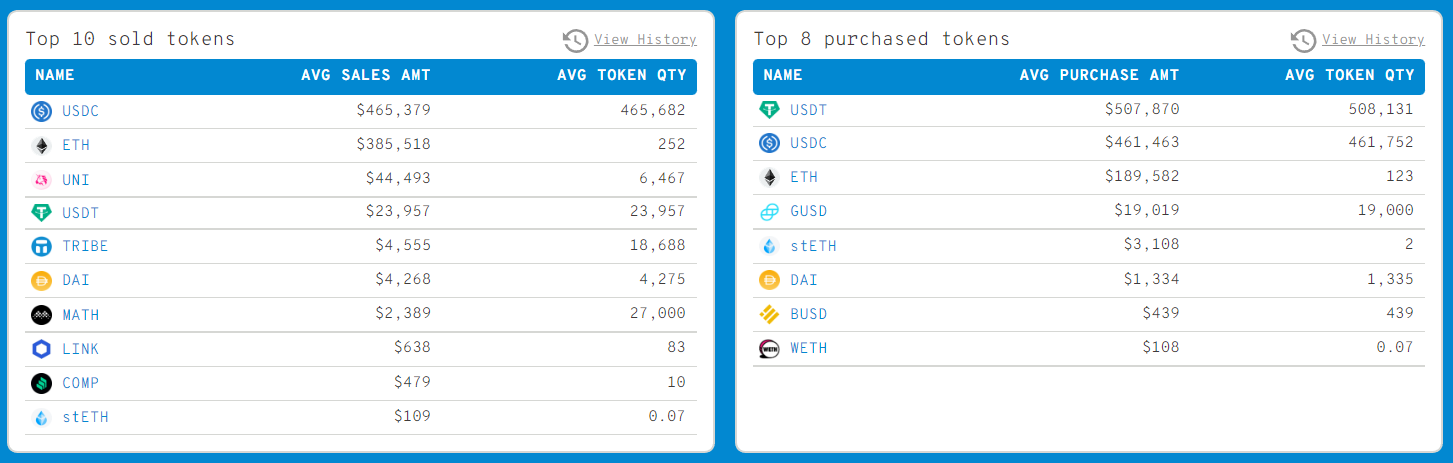Open DAI link in sold tokens
This screenshot has width=1453, height=463.
tap(76, 281)
